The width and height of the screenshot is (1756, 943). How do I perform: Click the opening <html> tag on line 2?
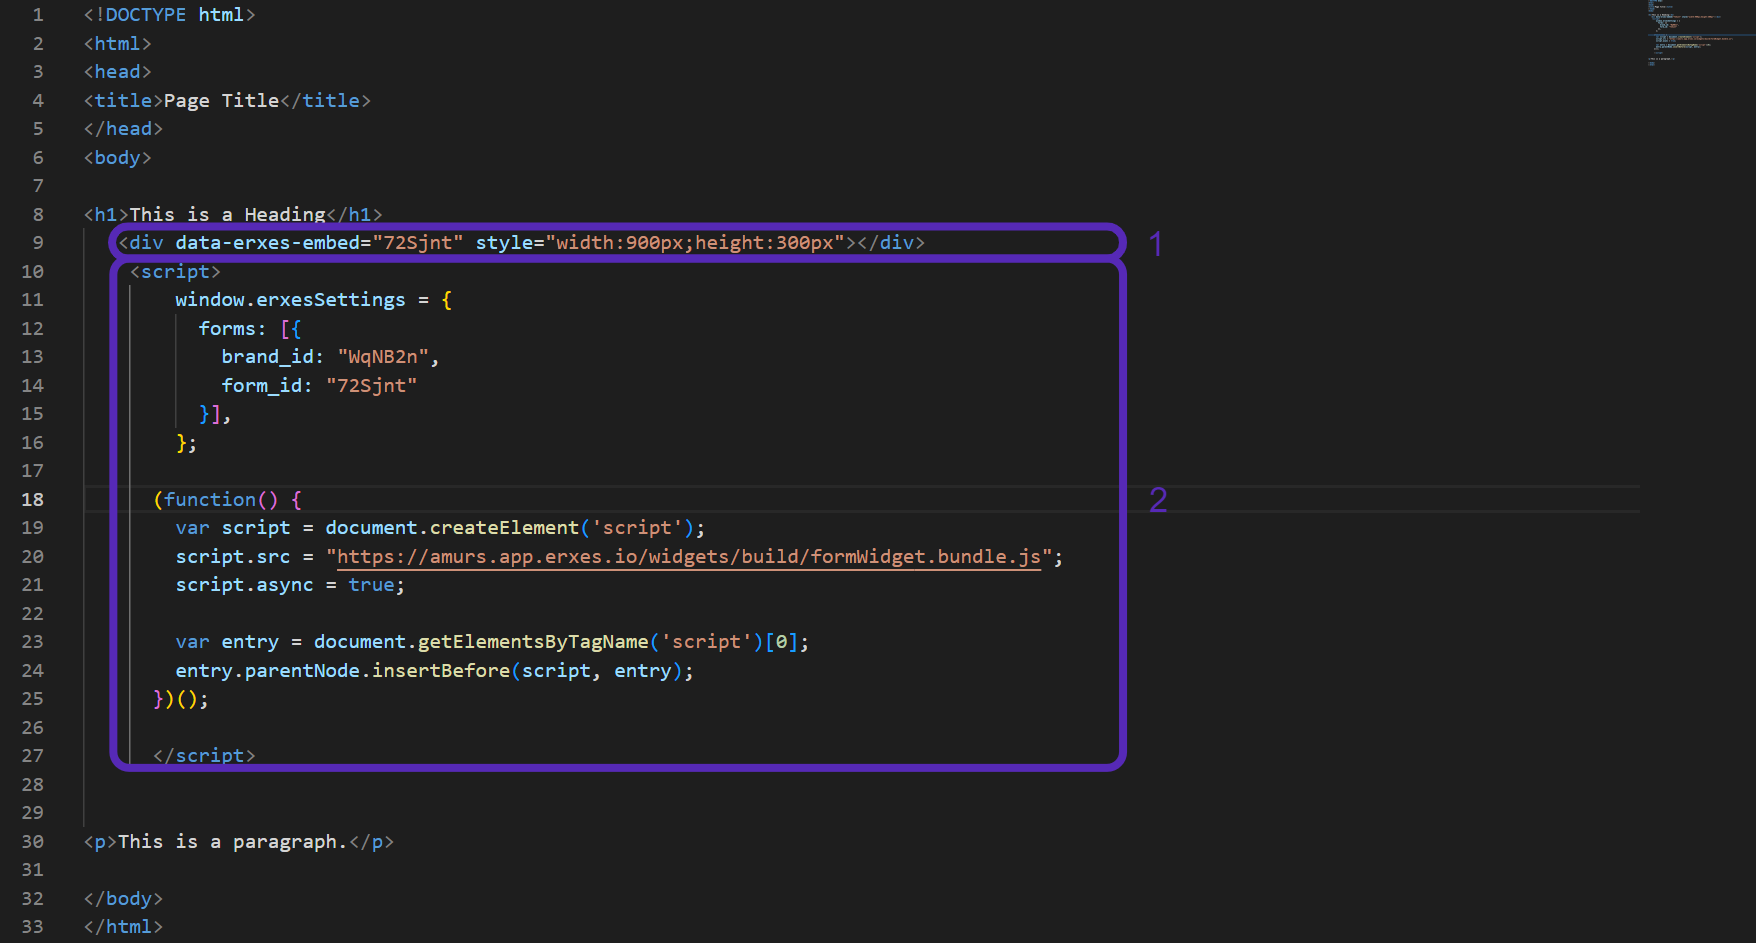coord(117,43)
